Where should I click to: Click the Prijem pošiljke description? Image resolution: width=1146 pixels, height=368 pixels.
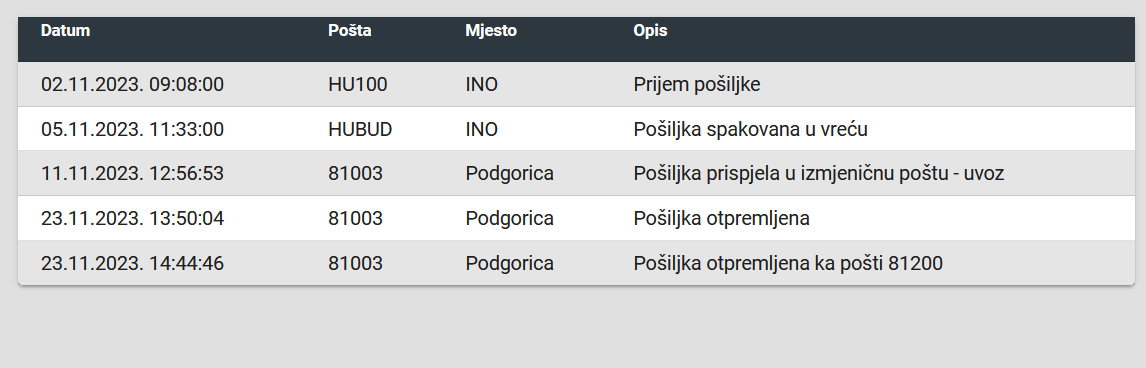[697, 85]
